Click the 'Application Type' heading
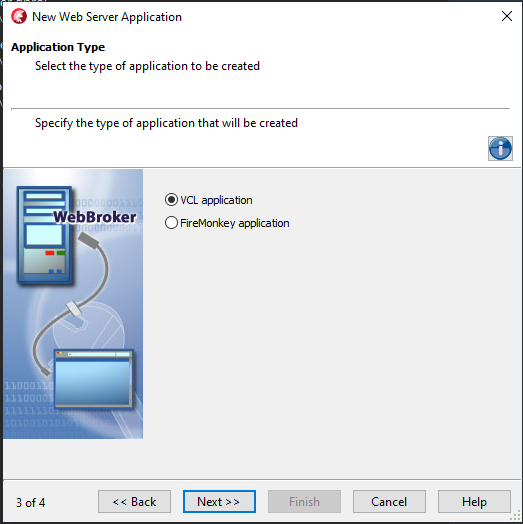 58,47
